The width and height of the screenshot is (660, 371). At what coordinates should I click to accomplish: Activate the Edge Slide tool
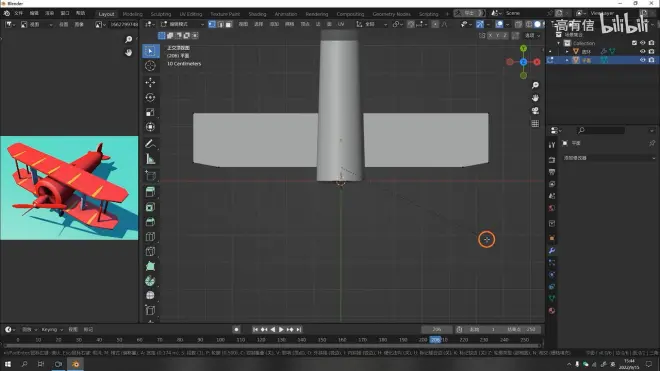pos(150,310)
